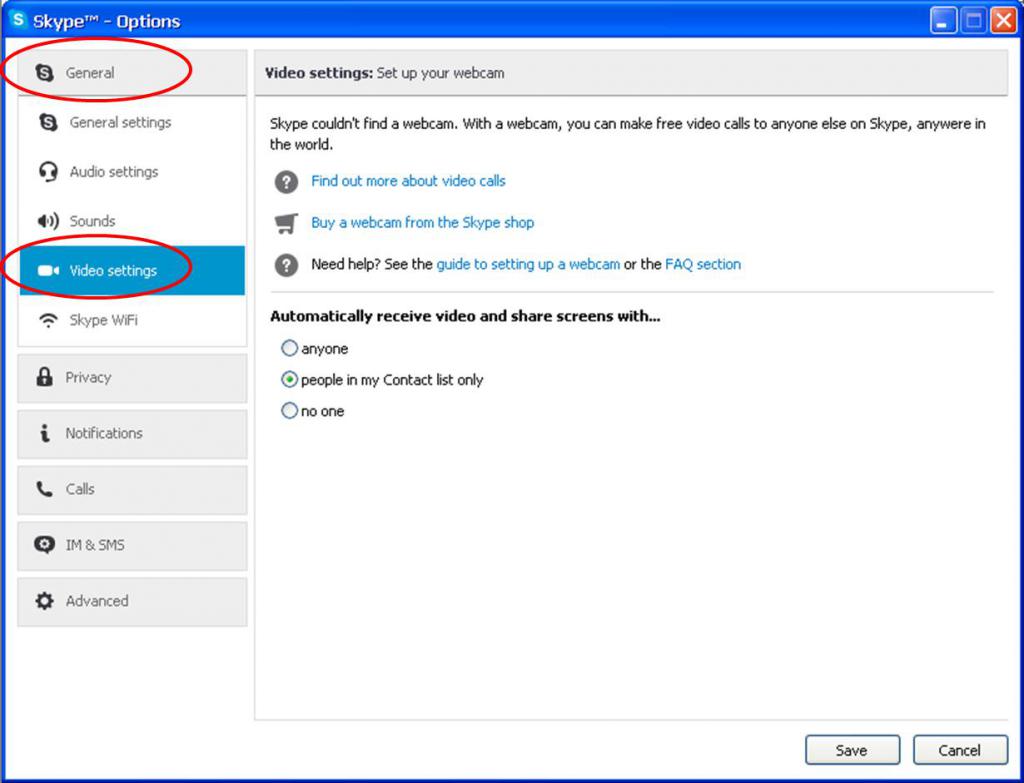The image size is (1024, 783).
Task: Click the 'Skype couldn't find a webcam' message
Action: (x=628, y=133)
